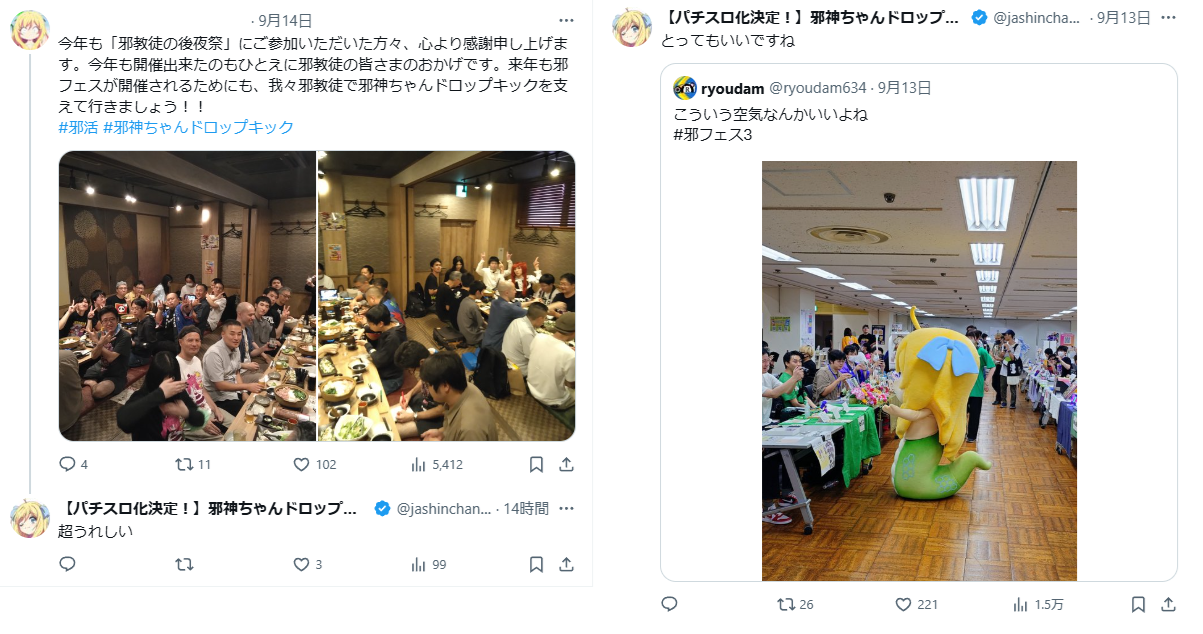The width and height of the screenshot is (1203, 634).
Task: Like the 超うれしい reply with 3 likes
Action: pyautogui.click(x=301, y=564)
